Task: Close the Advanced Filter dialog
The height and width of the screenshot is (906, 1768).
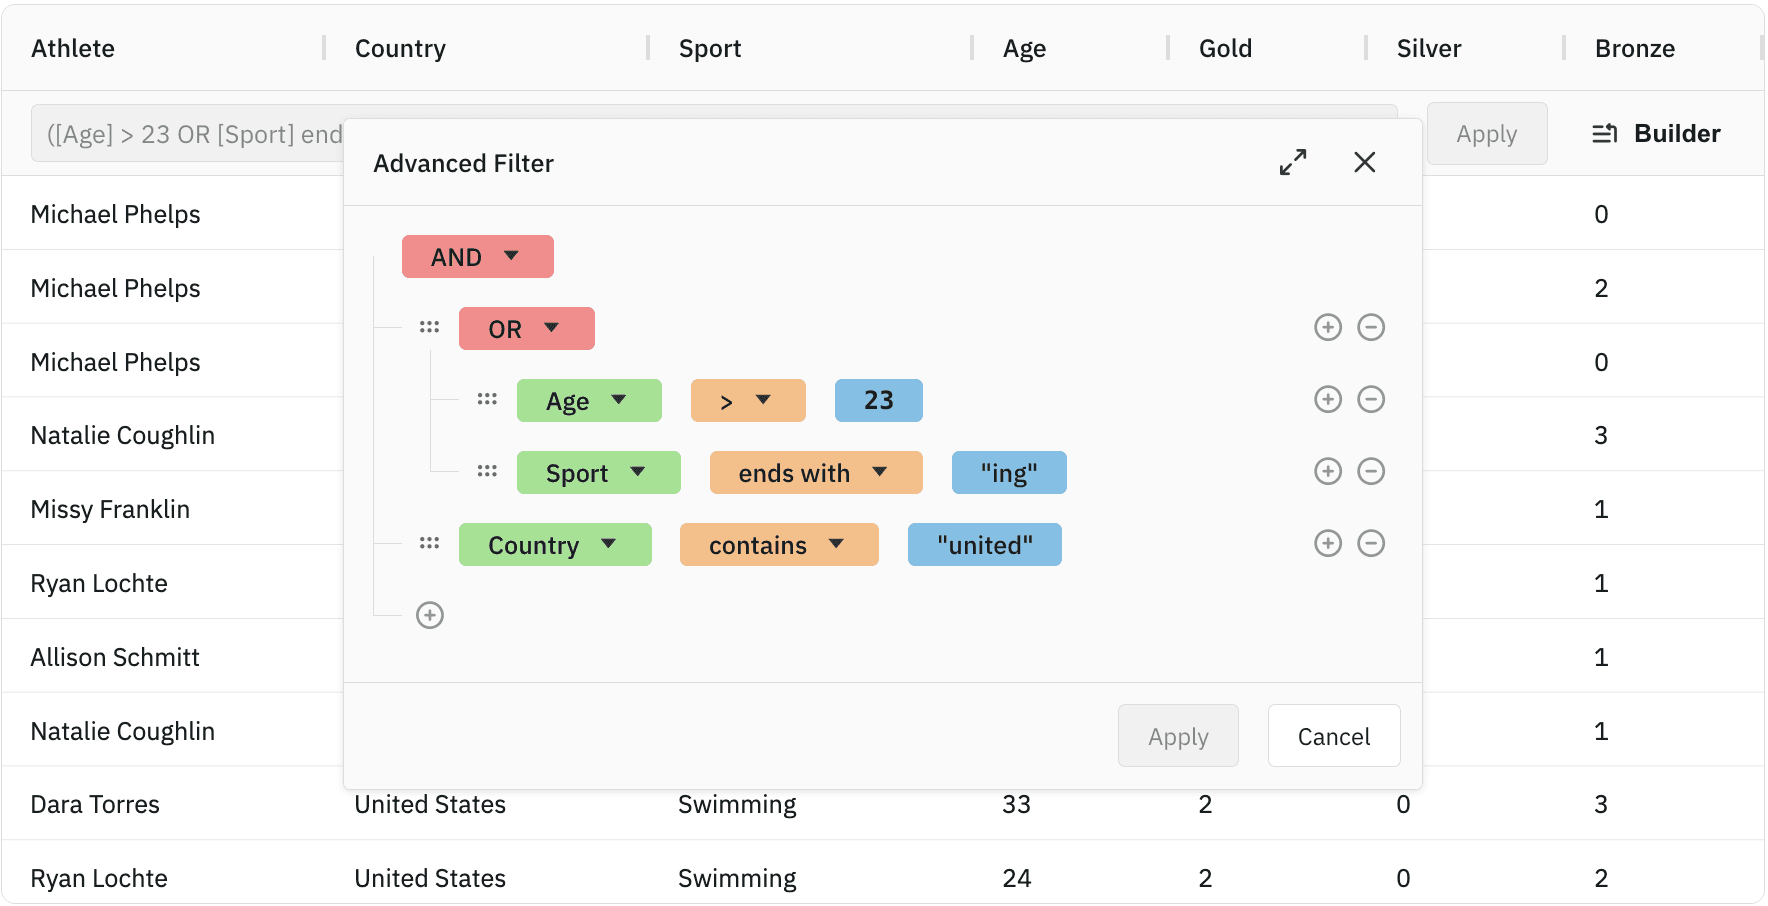Action: point(1365,162)
